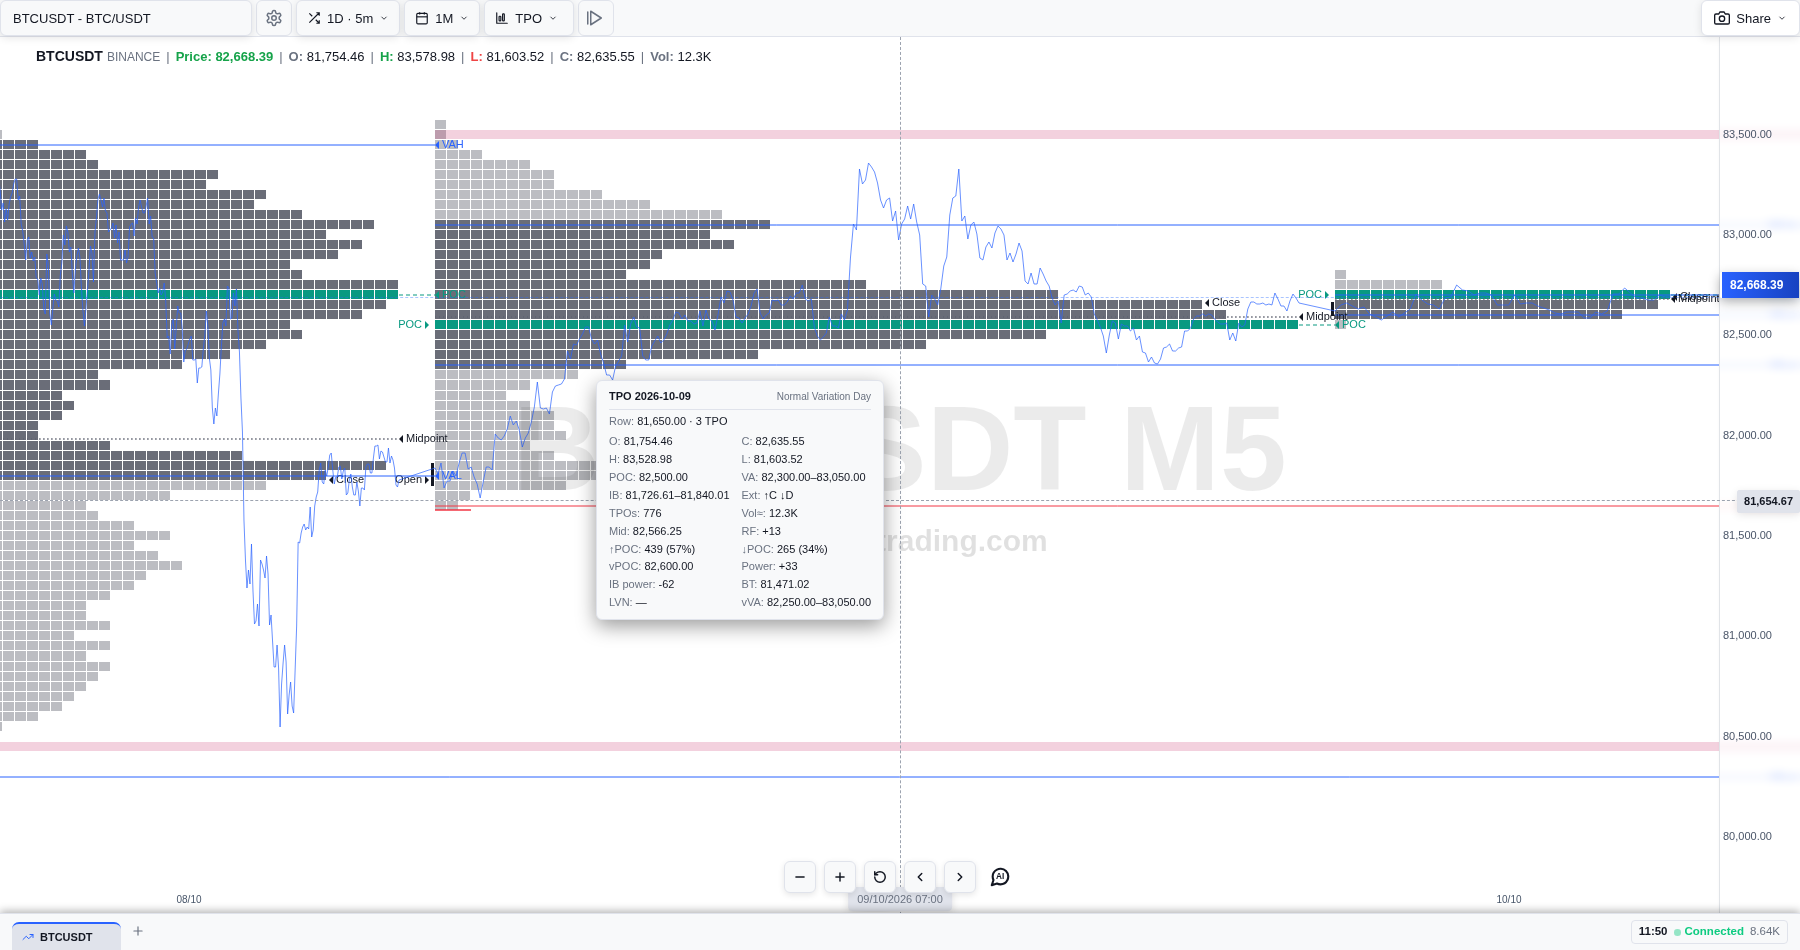Select the BTCUSDT bottom tab

(x=66, y=937)
